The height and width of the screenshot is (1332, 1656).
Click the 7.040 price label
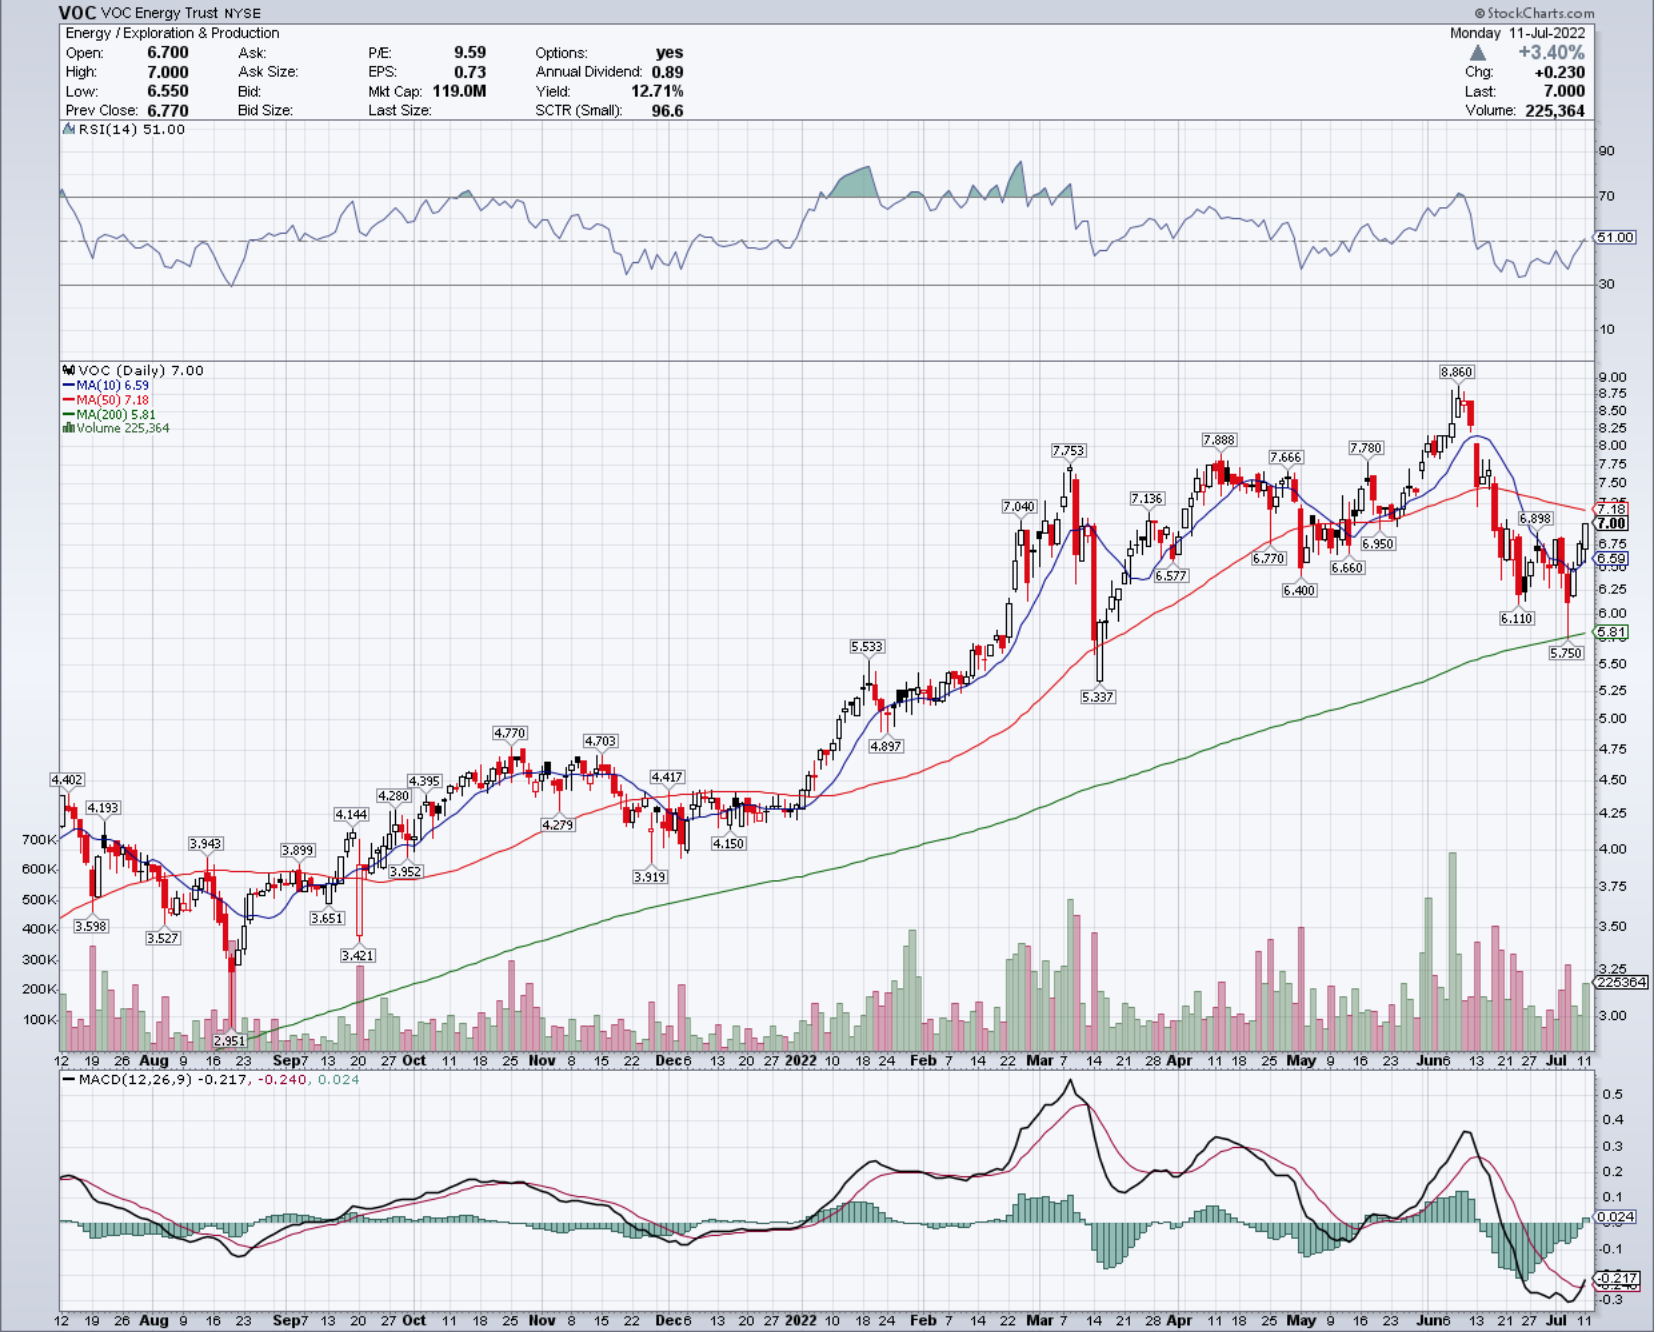[1019, 507]
